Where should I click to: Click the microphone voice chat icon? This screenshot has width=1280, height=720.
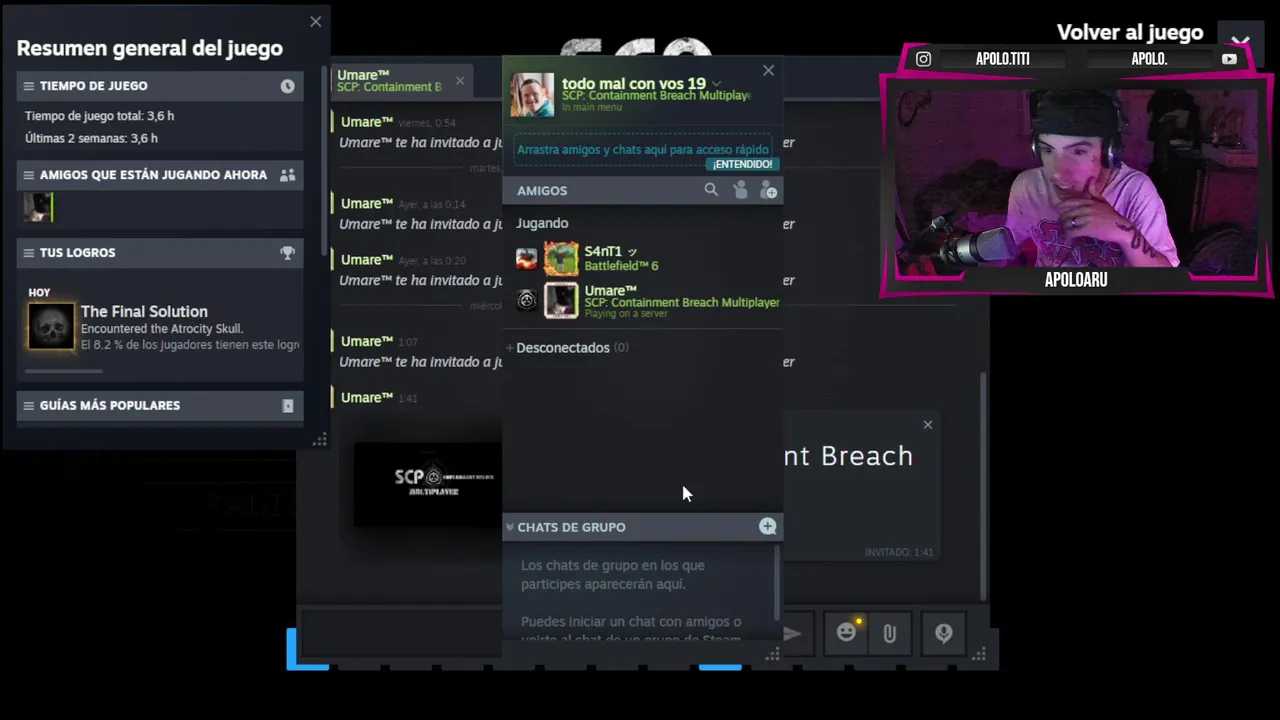943,633
